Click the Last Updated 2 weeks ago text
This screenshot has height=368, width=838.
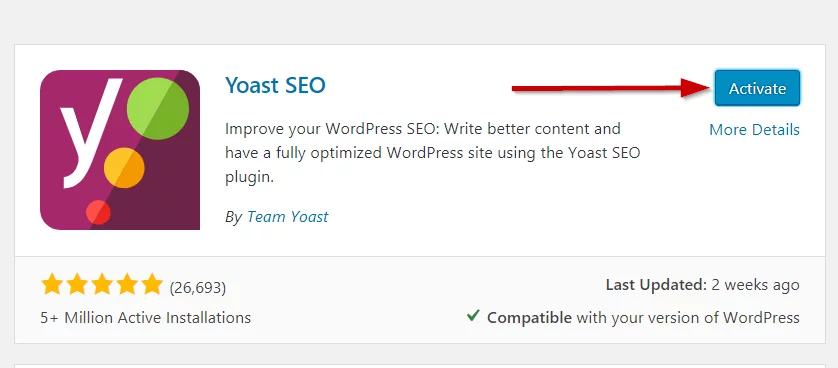pos(702,285)
